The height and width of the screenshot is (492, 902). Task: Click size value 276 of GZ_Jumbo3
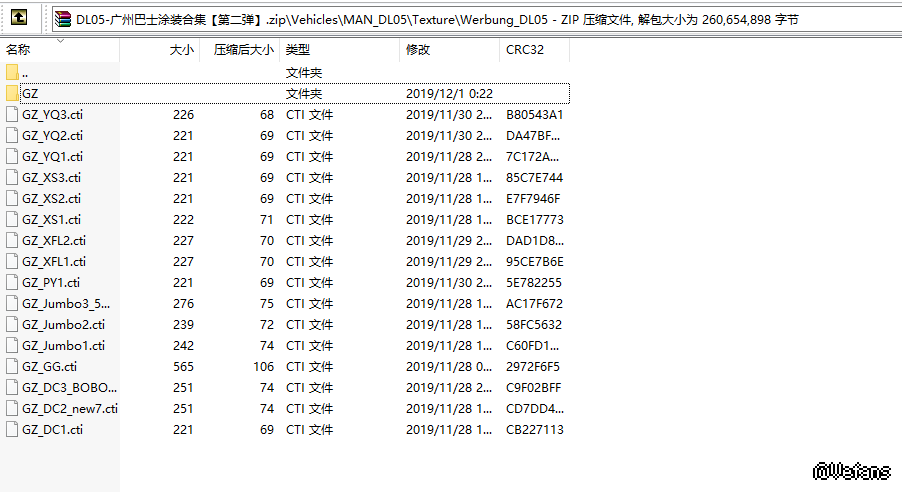point(184,304)
